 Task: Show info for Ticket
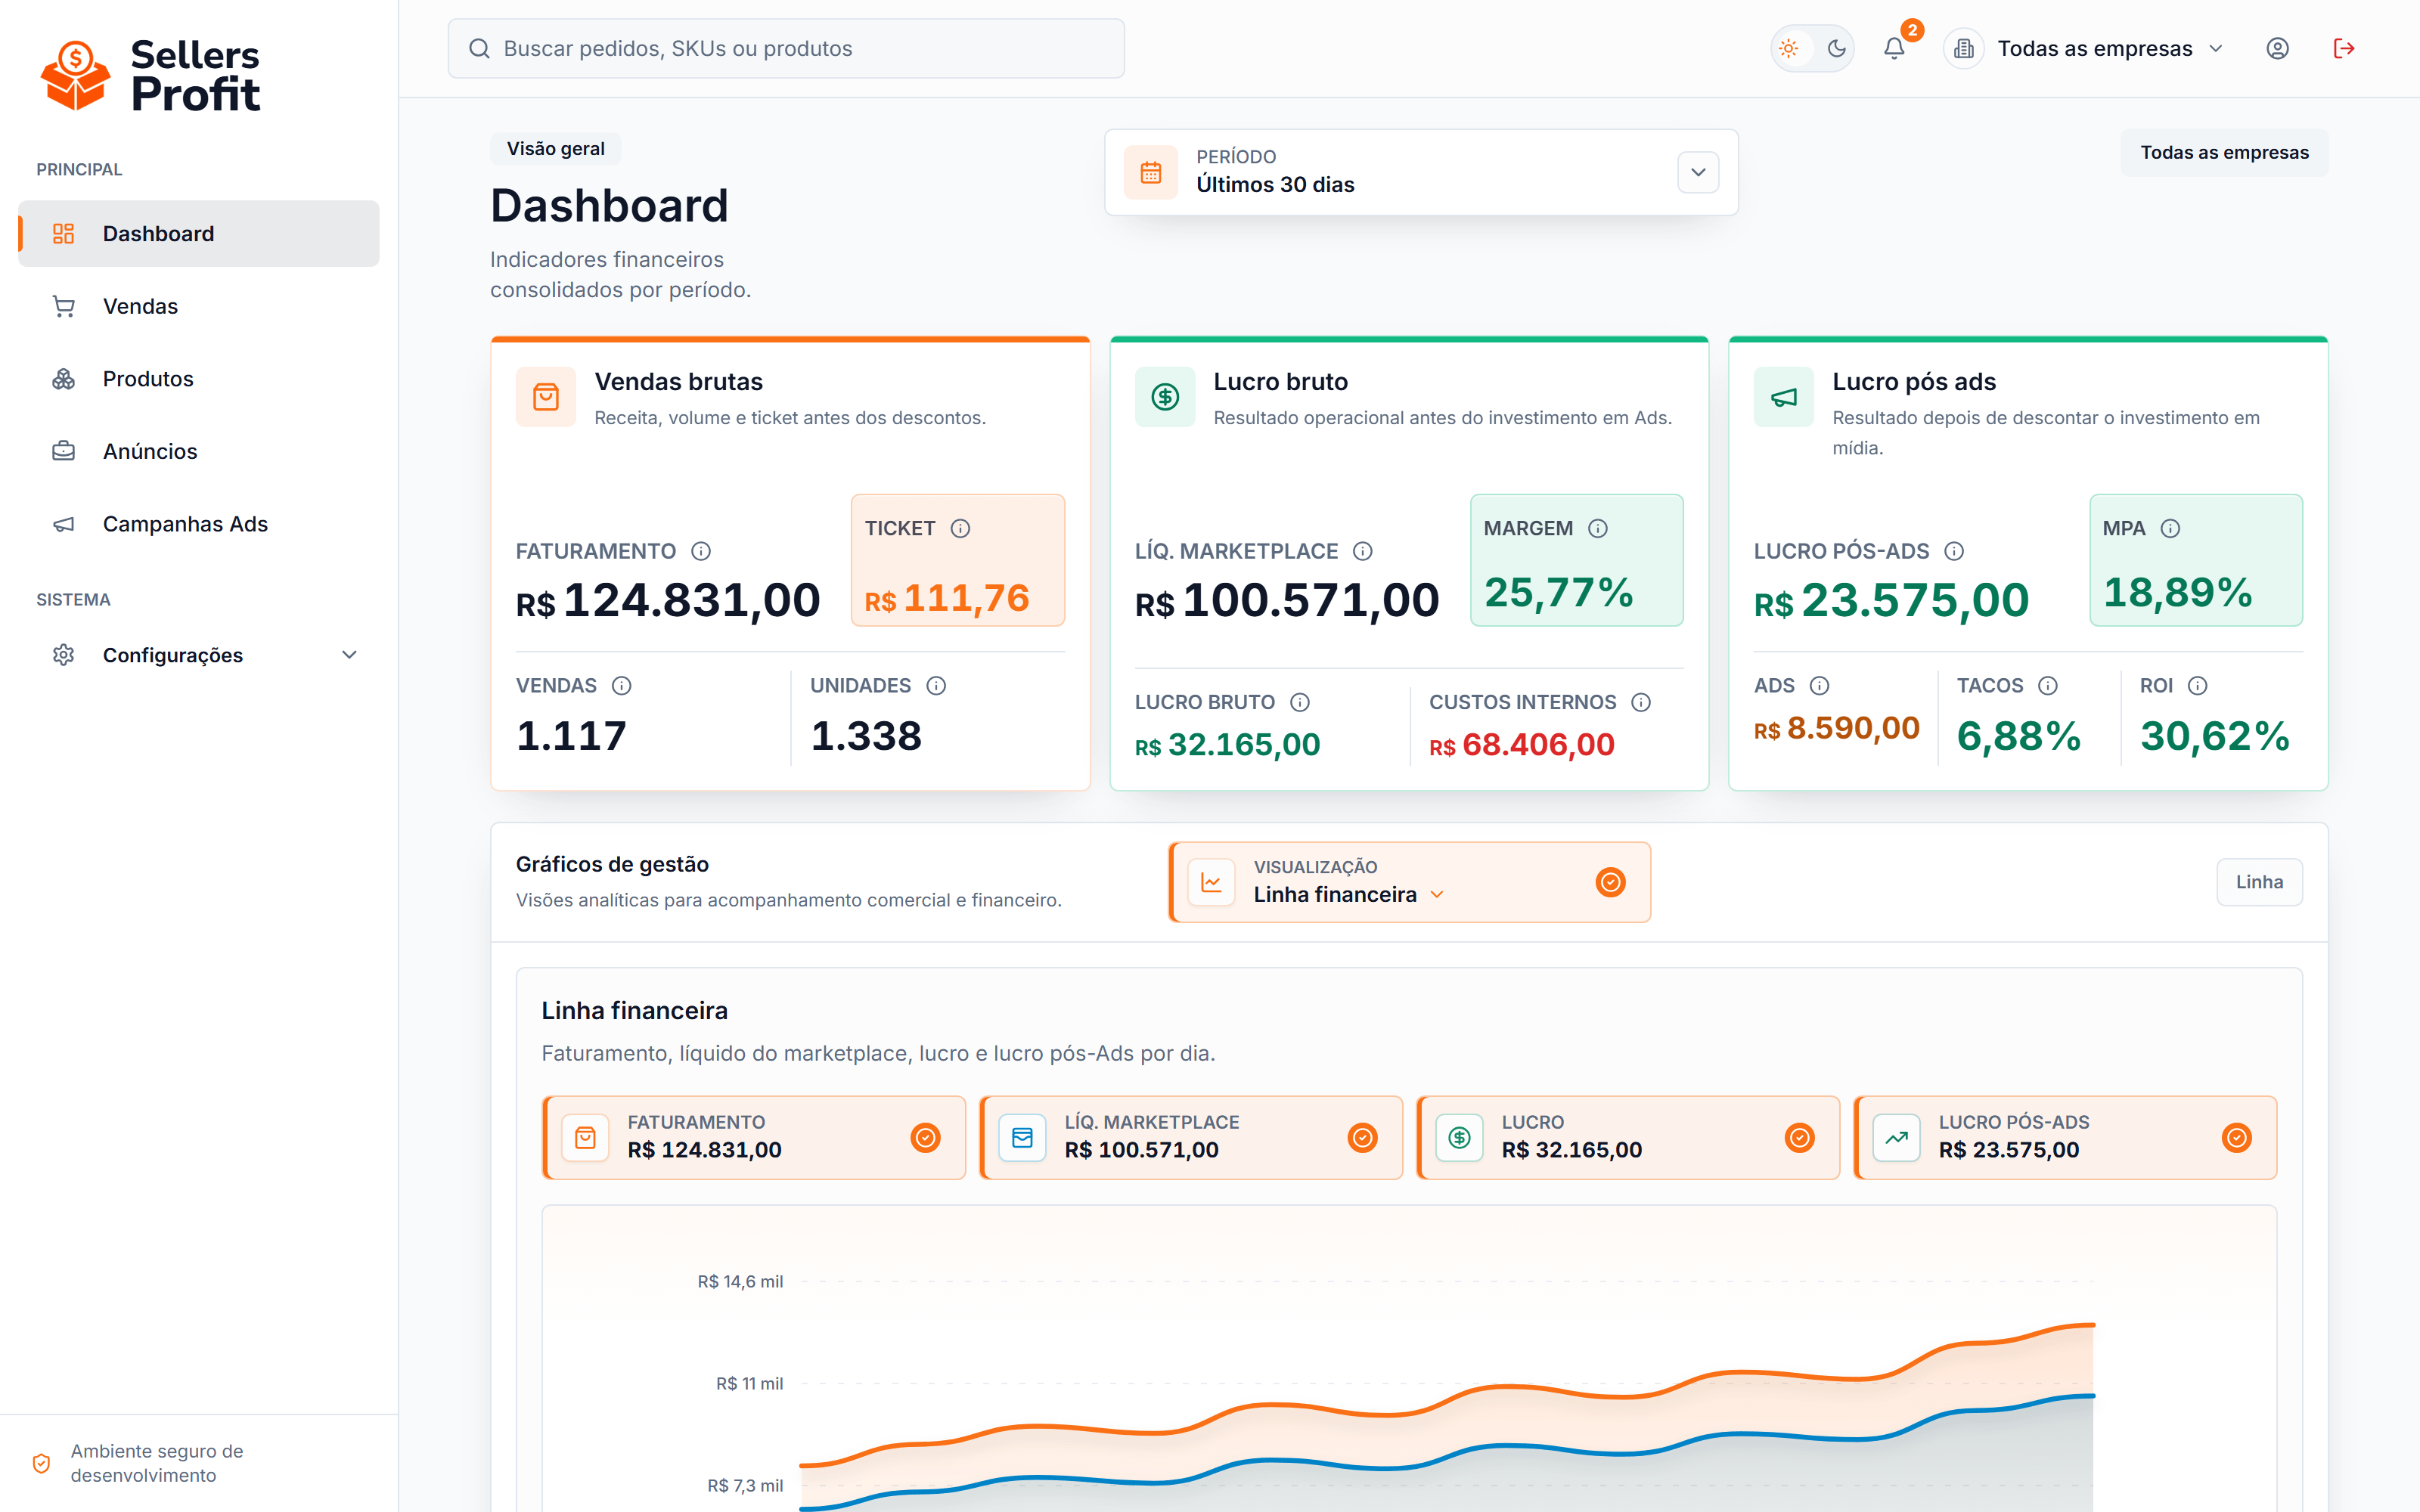(960, 528)
